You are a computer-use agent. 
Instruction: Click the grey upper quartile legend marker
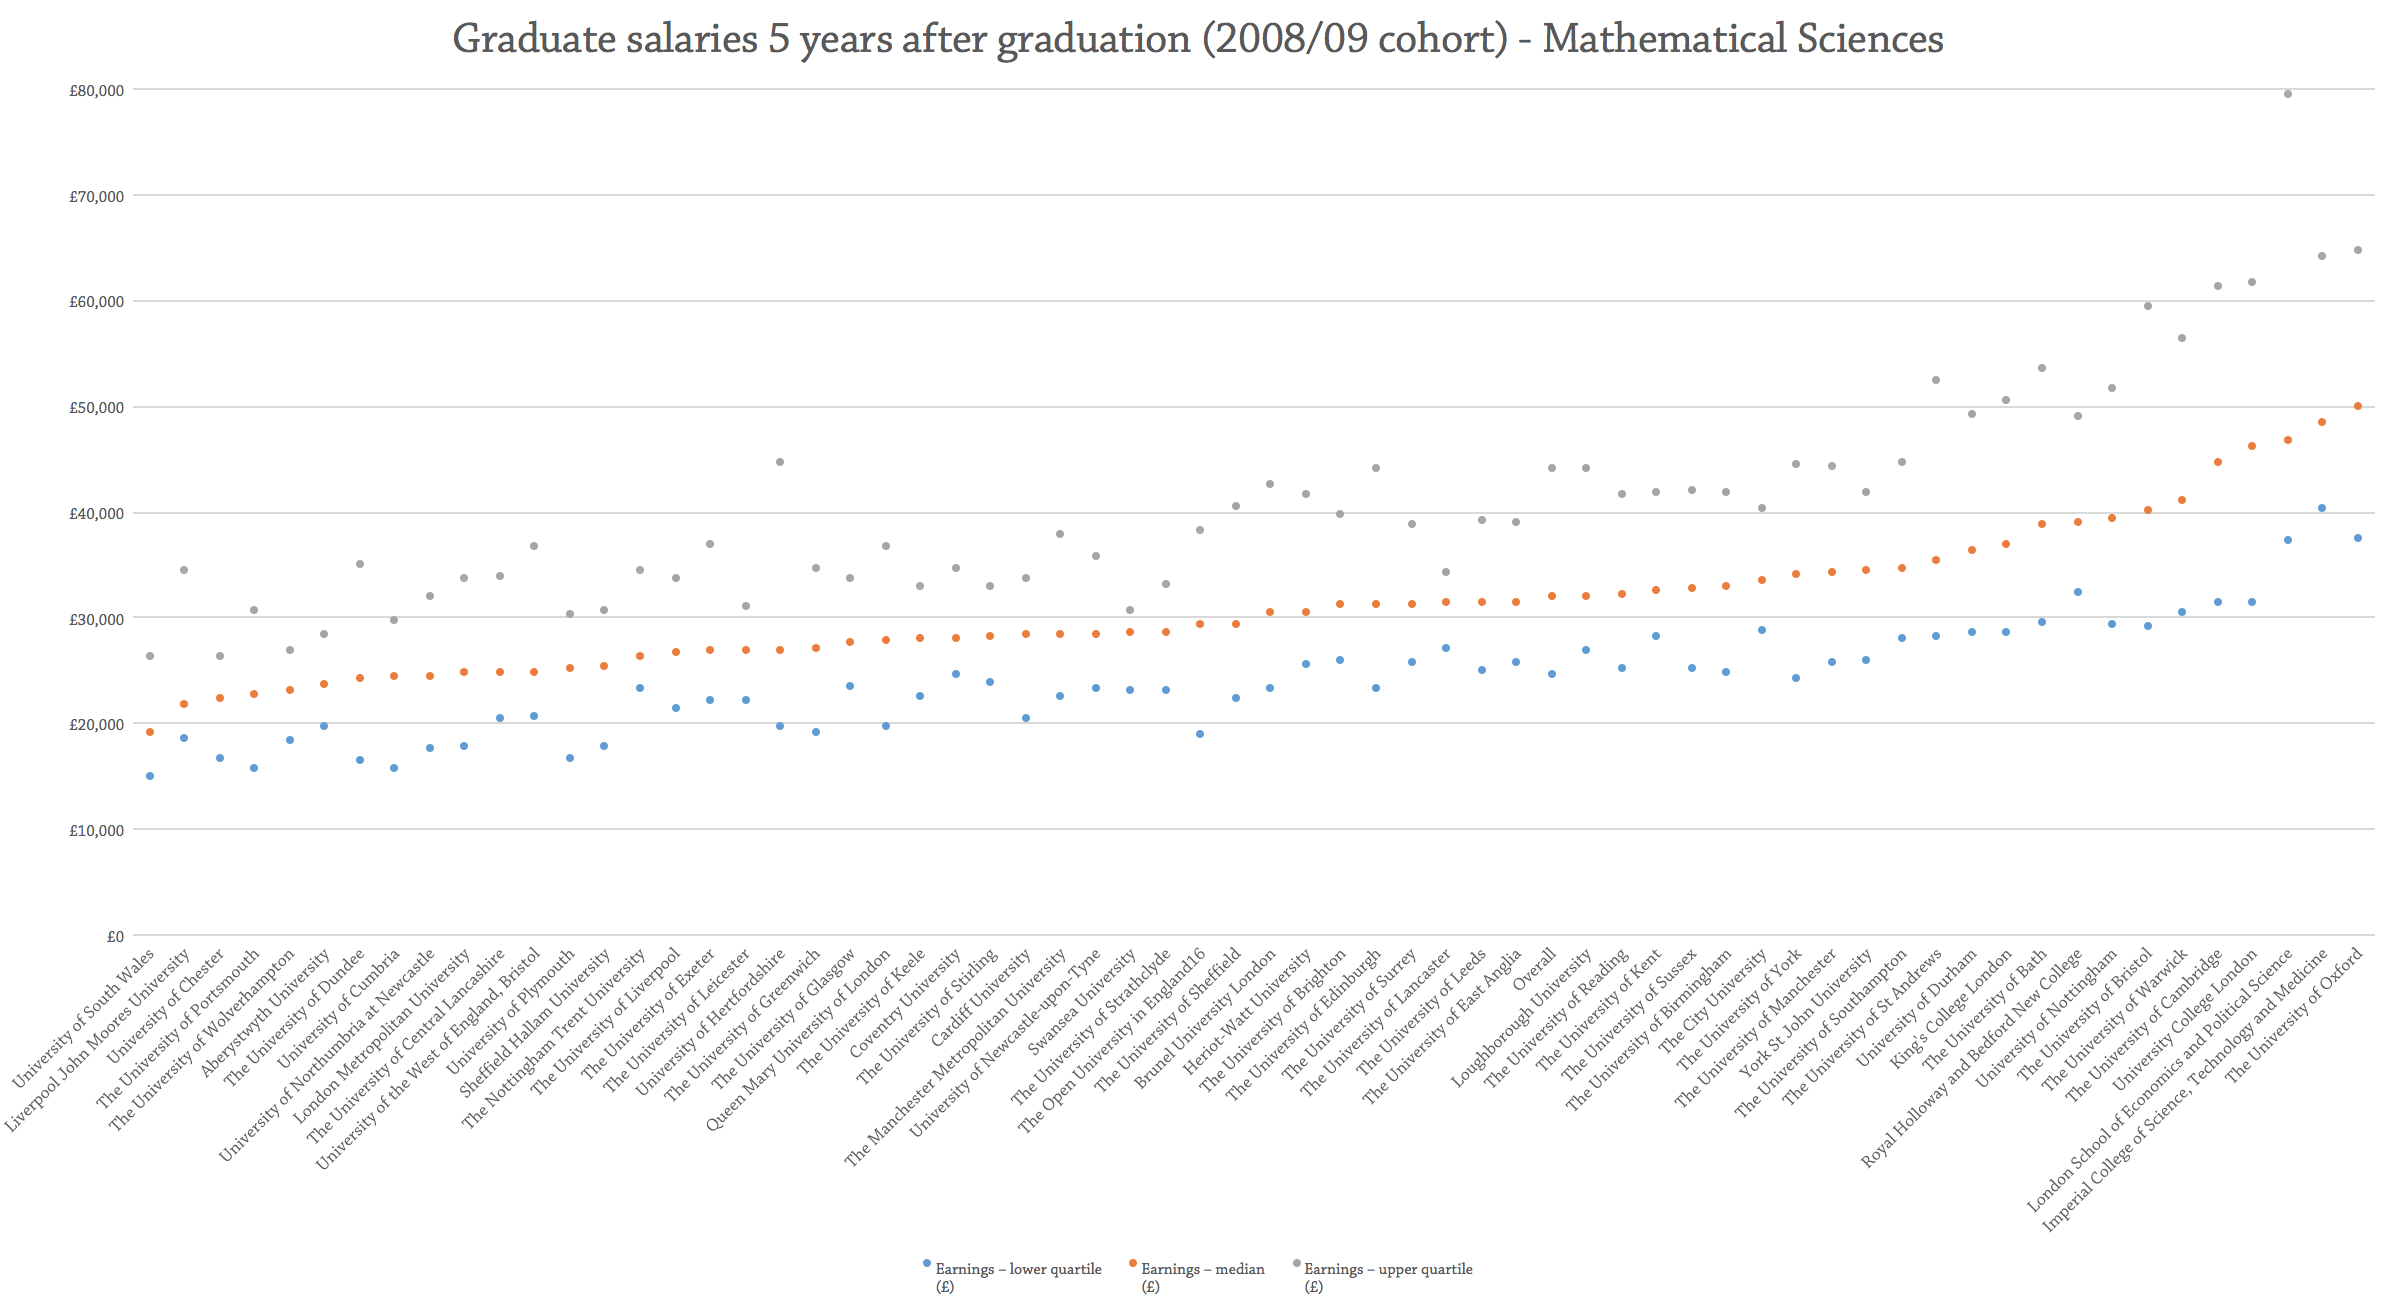pos(1296,1264)
